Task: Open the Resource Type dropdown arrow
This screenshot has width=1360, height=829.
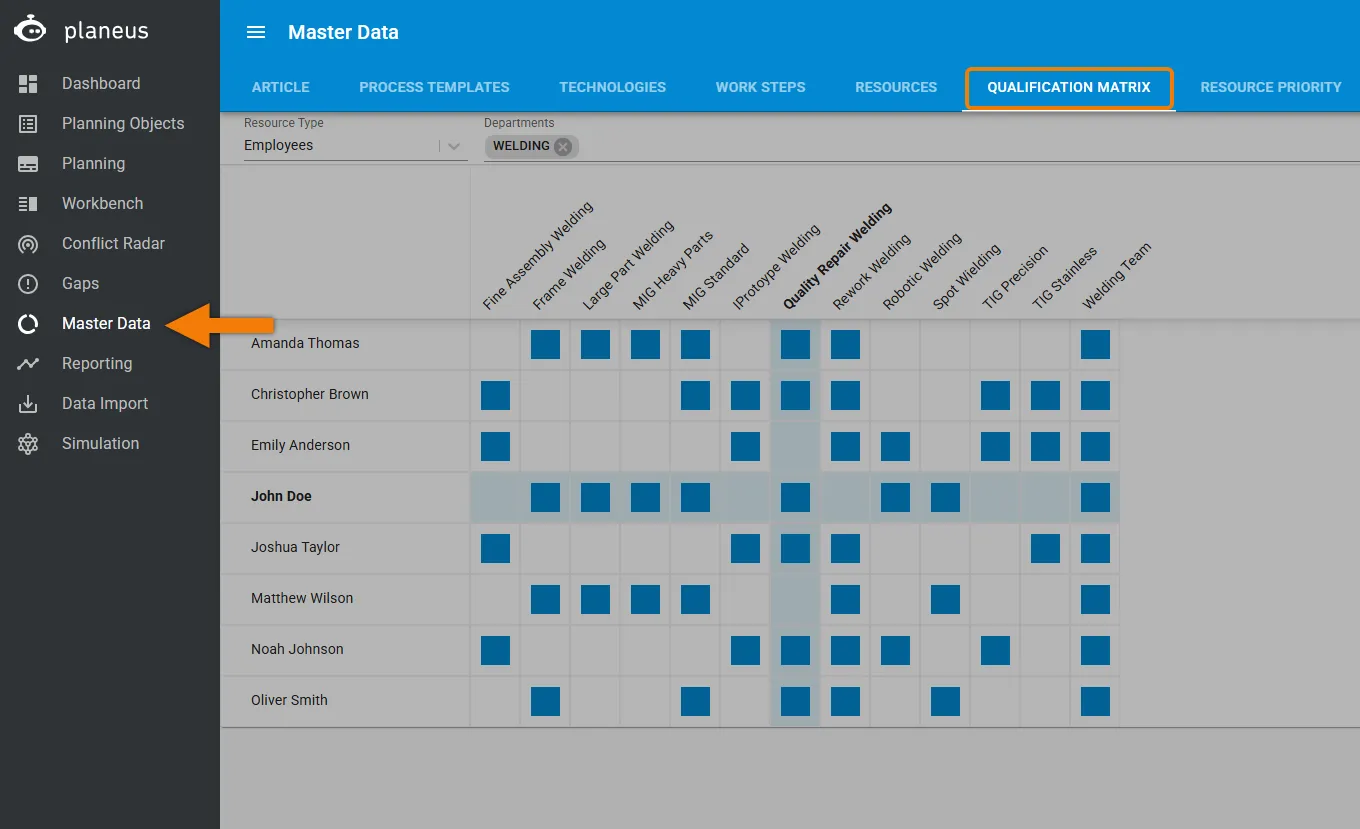Action: [x=454, y=146]
